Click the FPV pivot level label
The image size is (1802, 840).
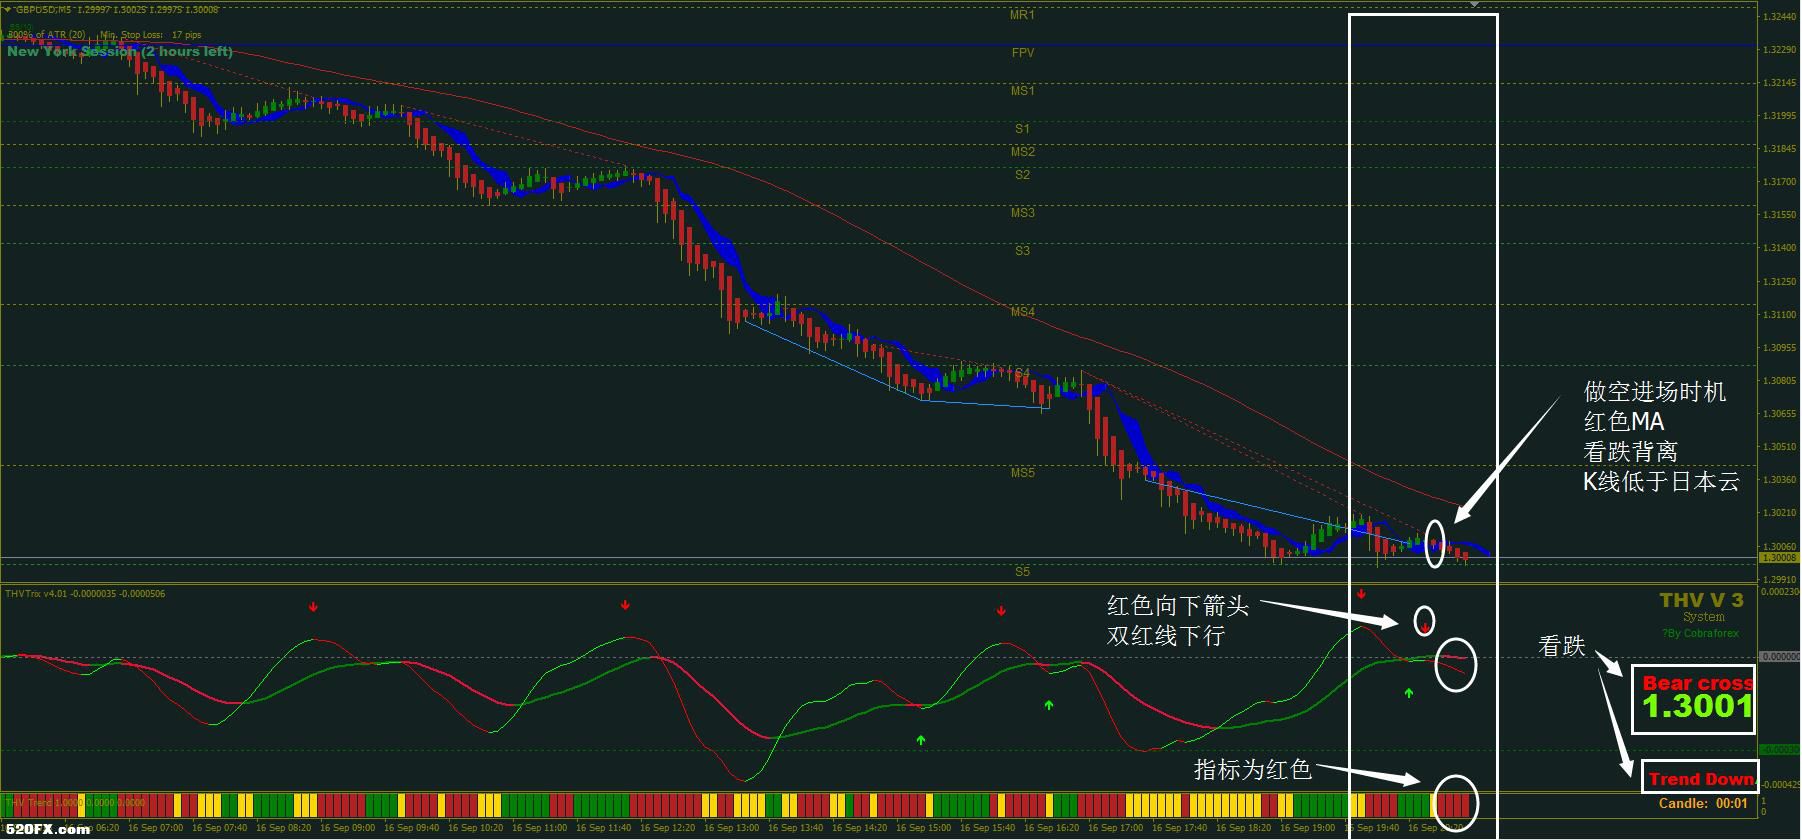click(1022, 53)
